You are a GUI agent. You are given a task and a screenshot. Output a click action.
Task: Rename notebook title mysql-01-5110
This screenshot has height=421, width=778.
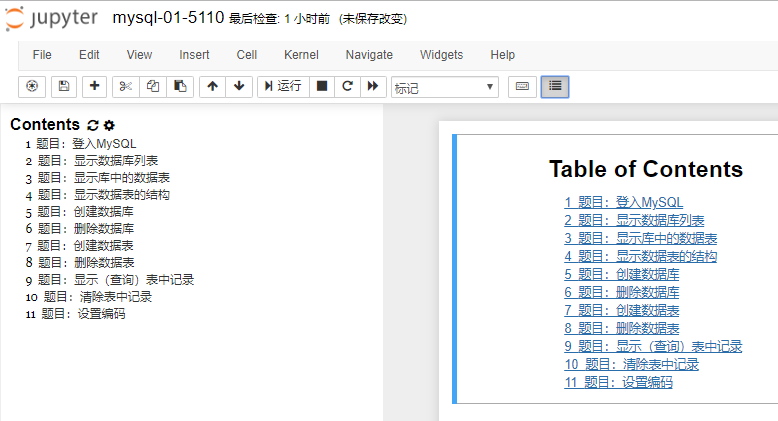pyautogui.click(x=168, y=18)
